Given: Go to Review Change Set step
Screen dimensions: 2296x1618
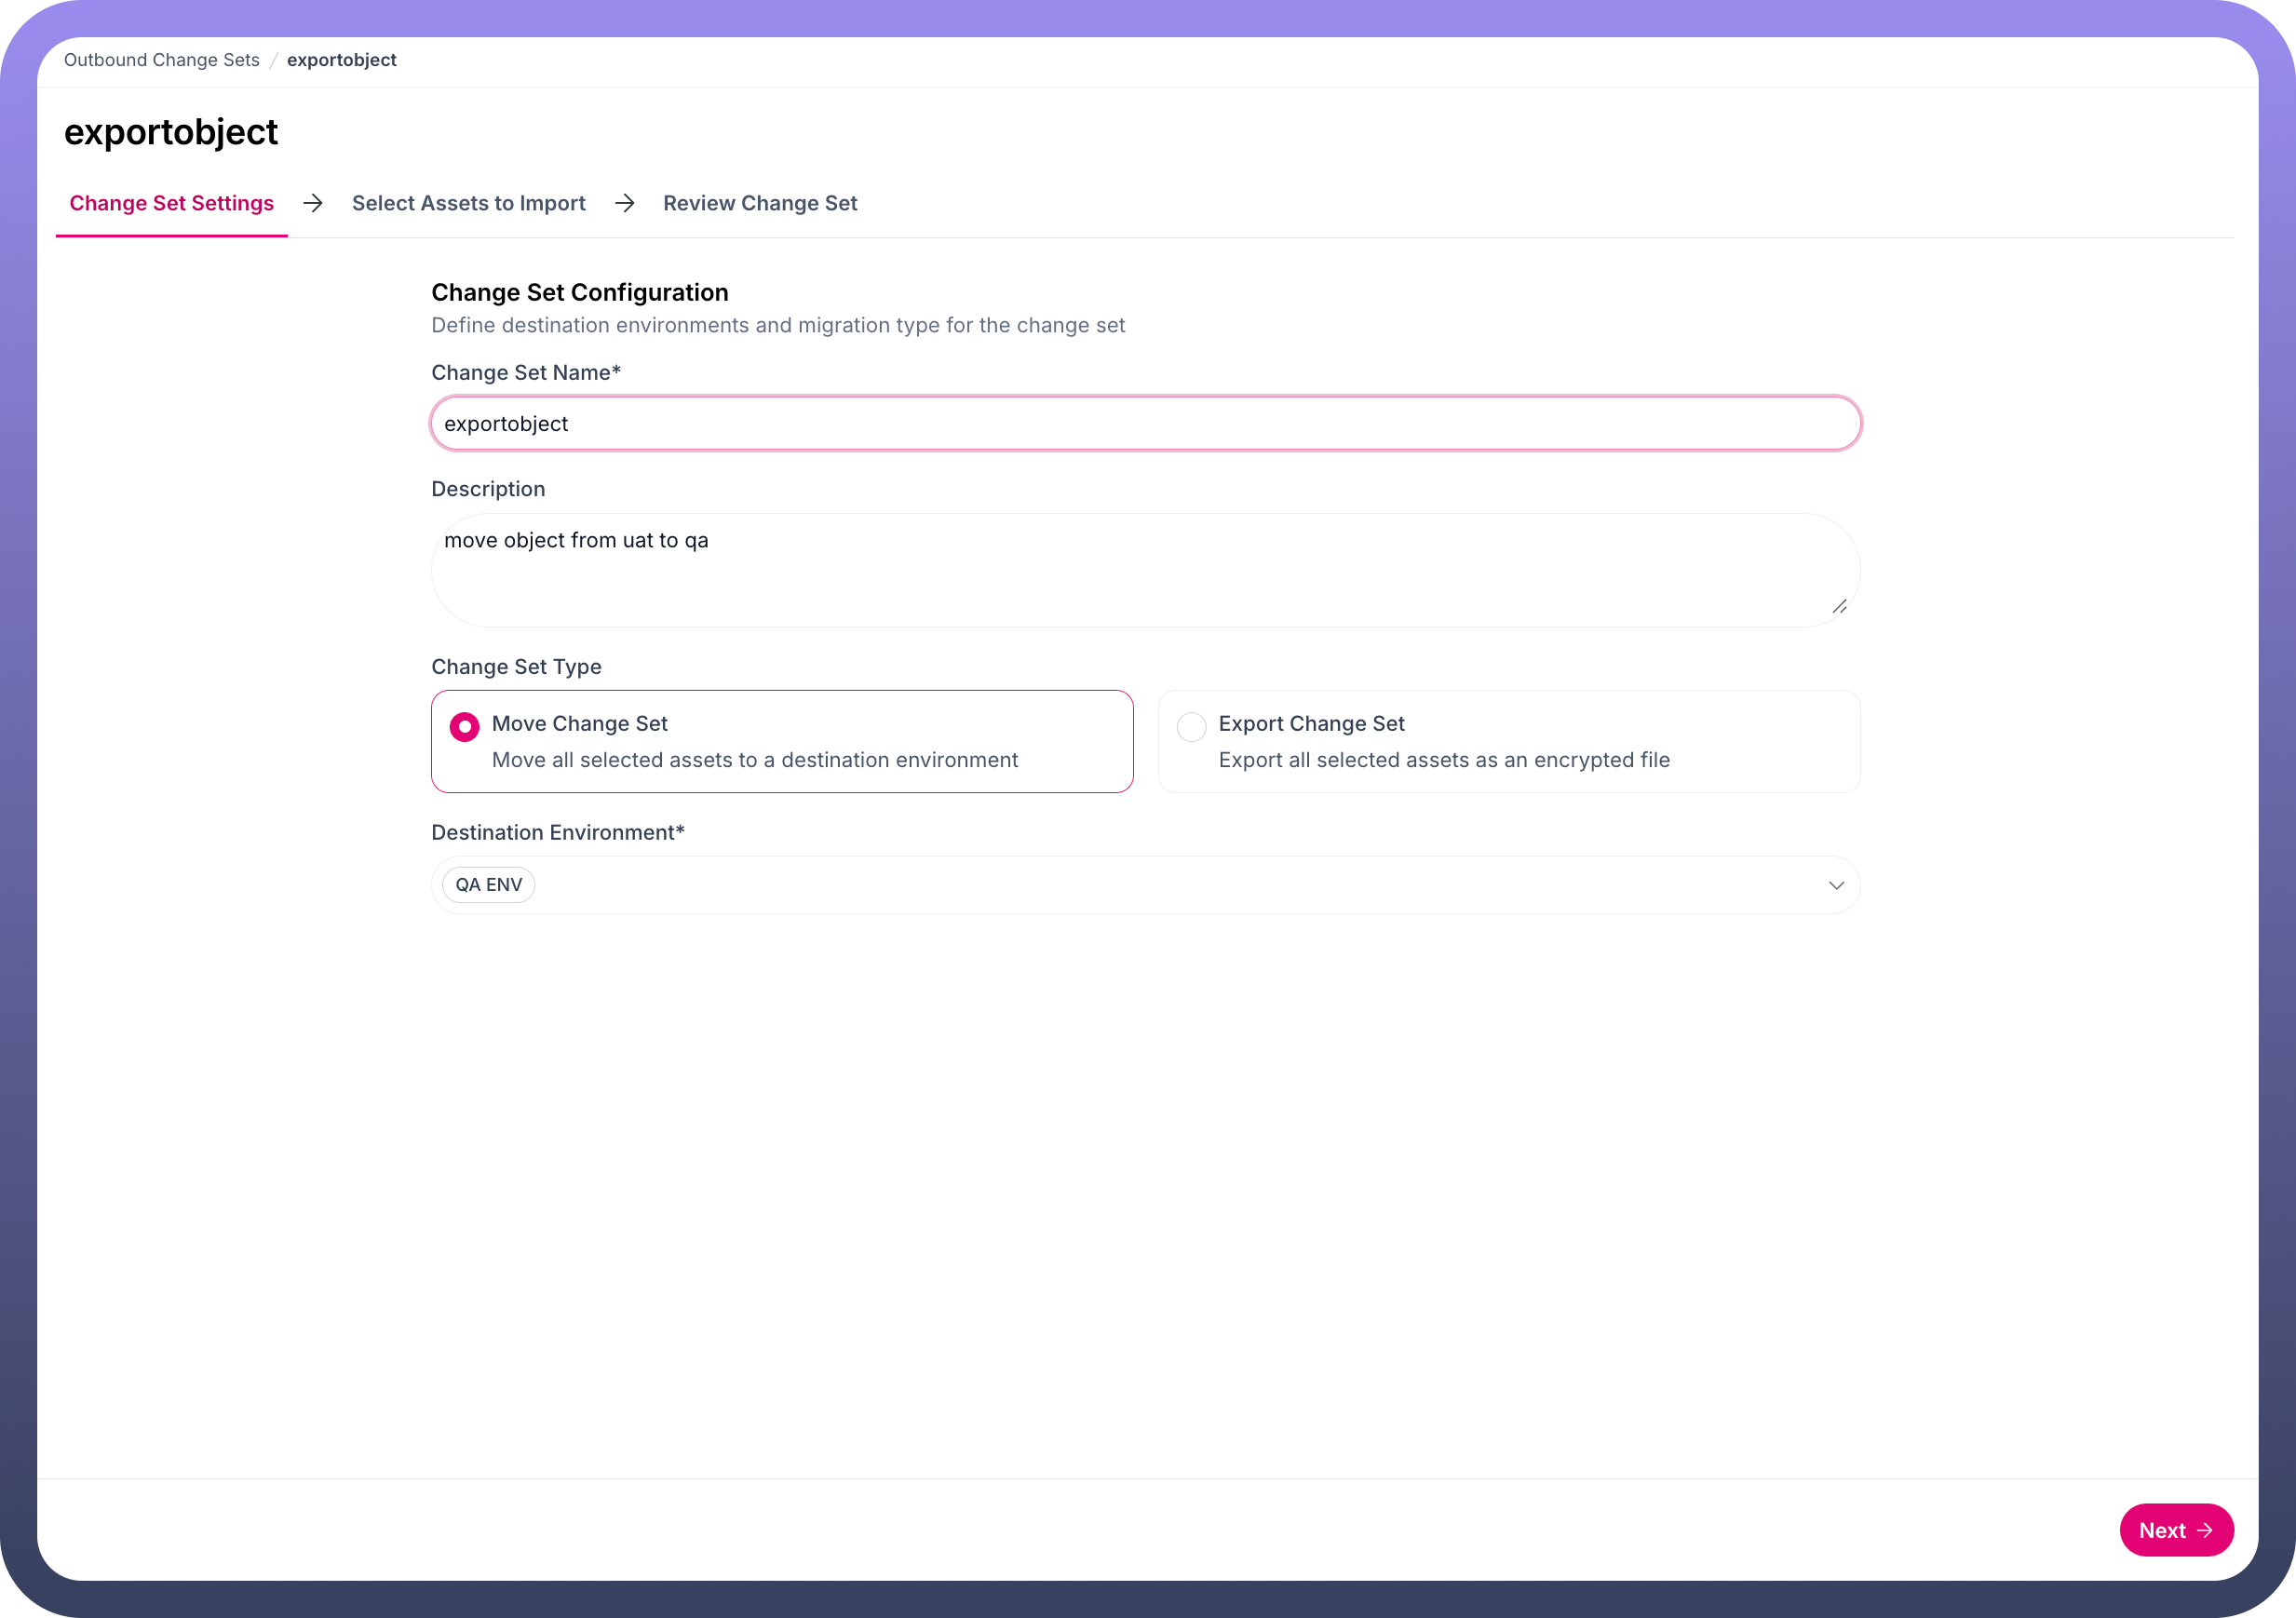Looking at the screenshot, I should 760,203.
